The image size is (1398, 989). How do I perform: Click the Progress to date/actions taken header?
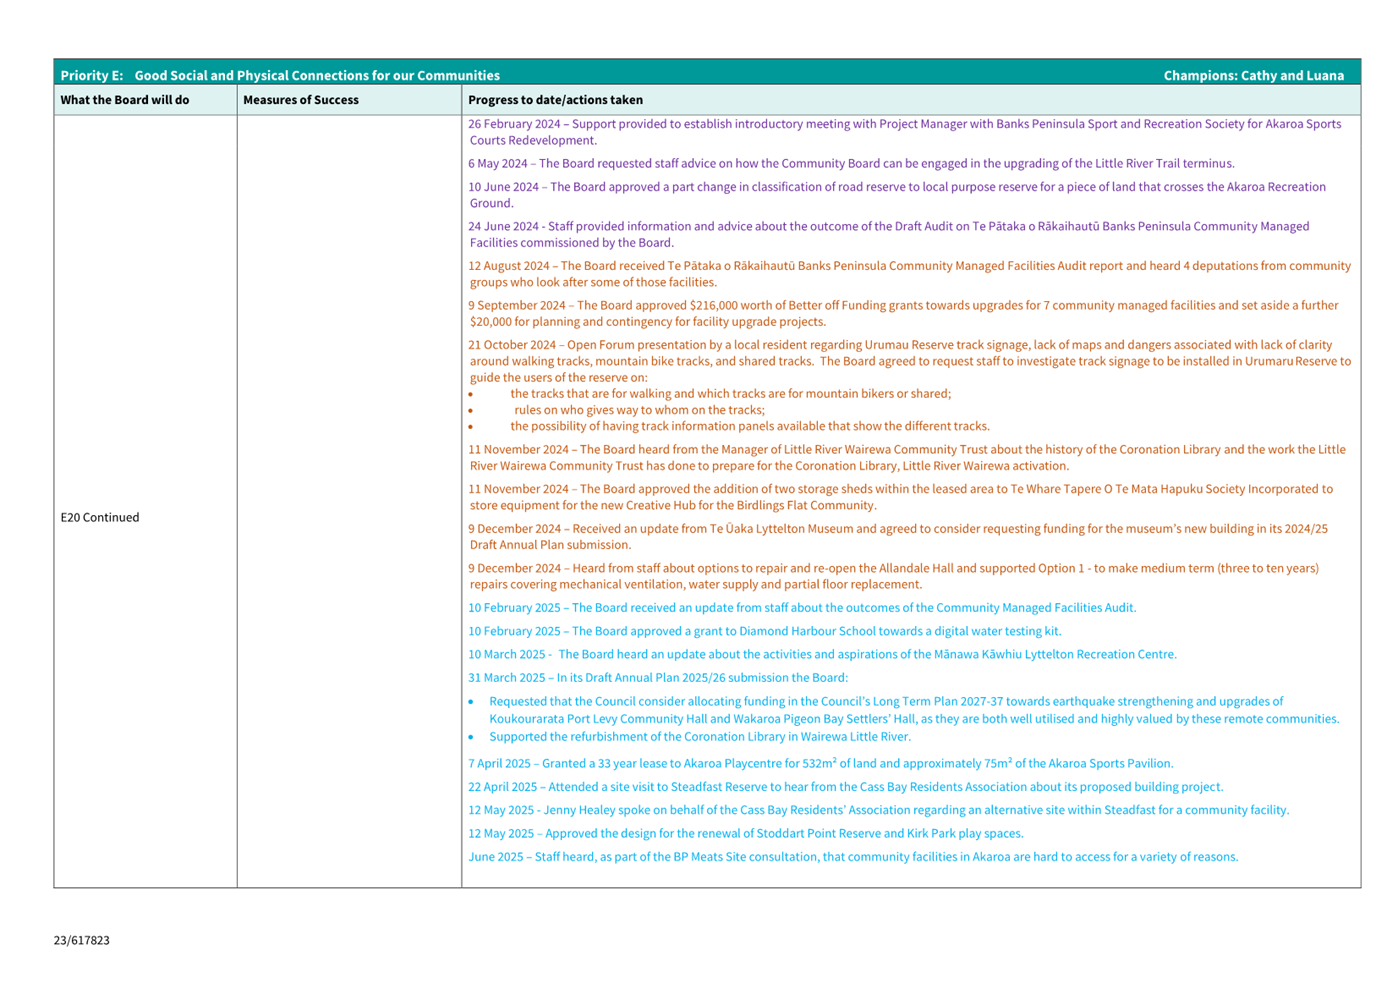point(555,100)
